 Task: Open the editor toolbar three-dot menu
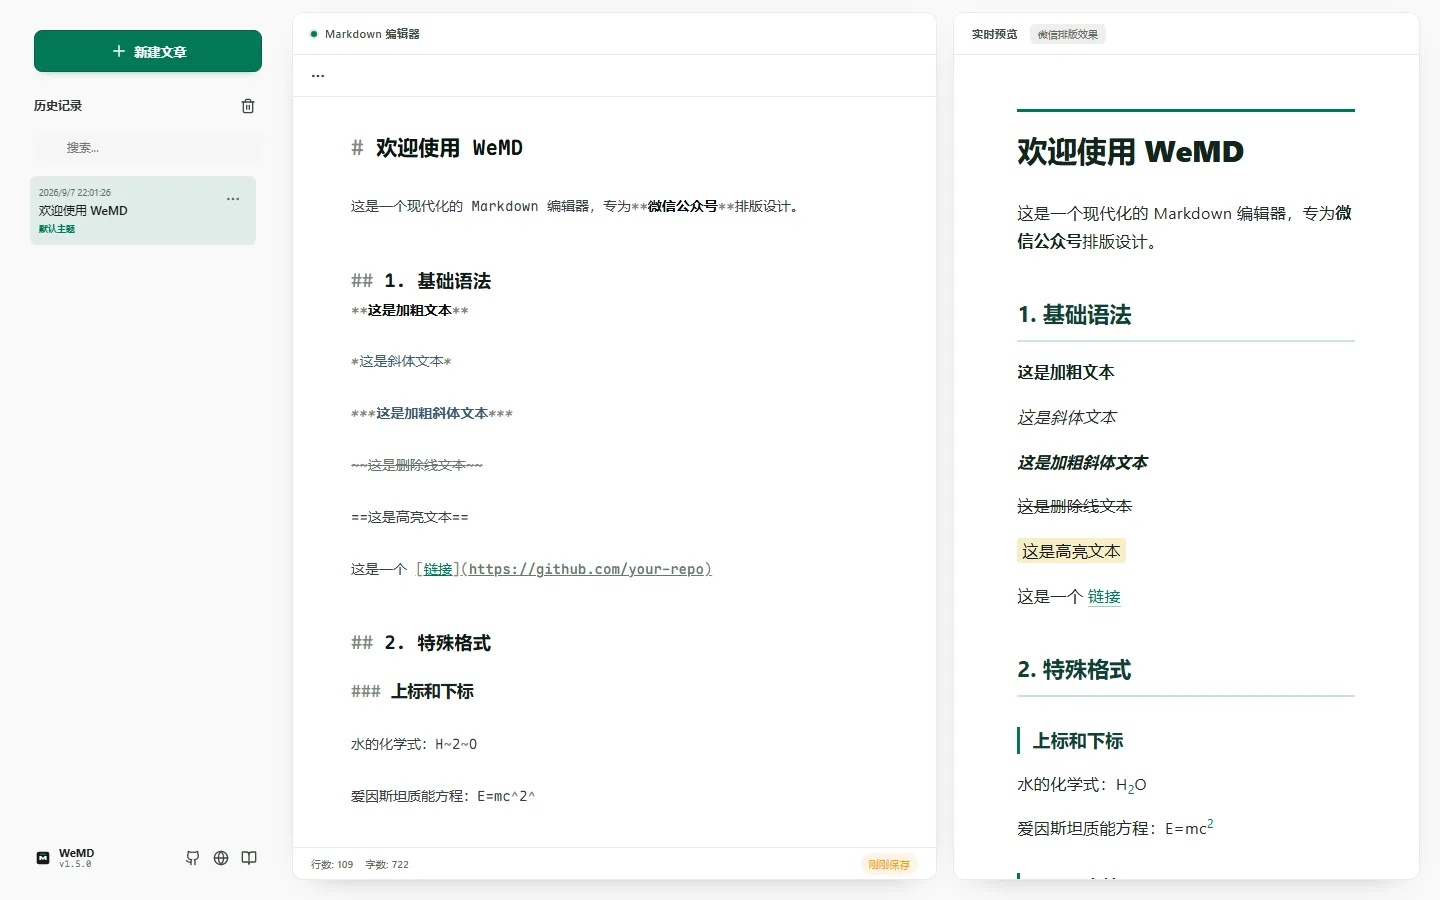[318, 76]
